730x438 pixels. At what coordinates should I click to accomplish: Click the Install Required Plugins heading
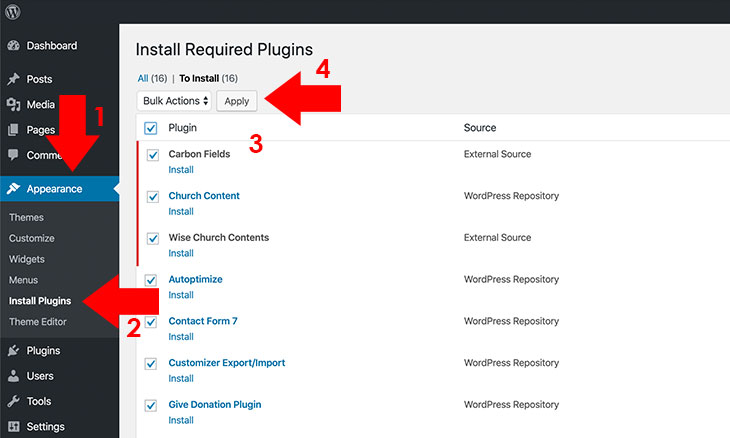pos(224,49)
